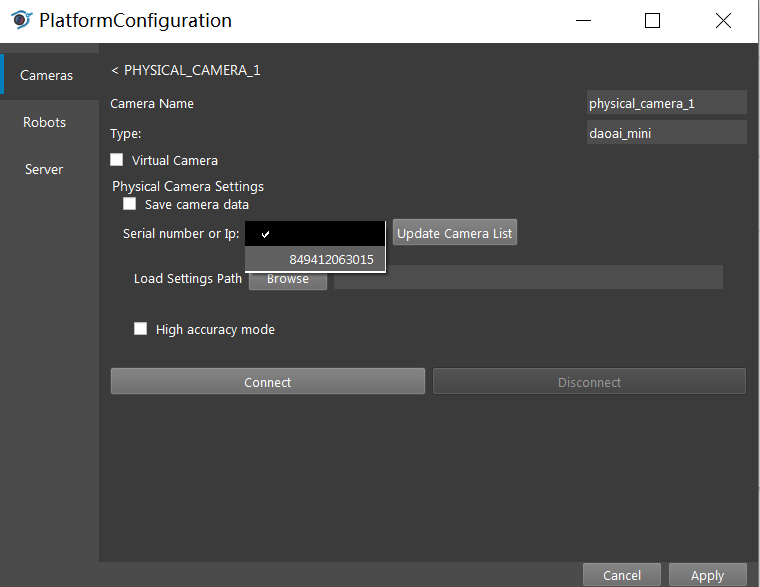Viewport: 760px width, 587px height.
Task: Click the Cancel button
Action: (622, 575)
